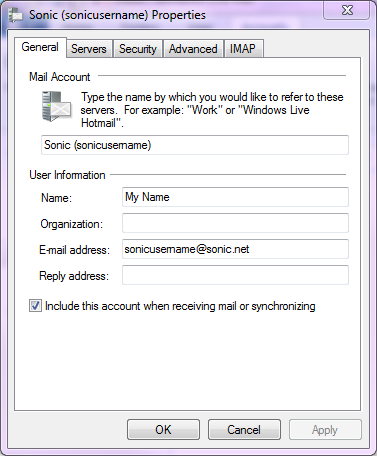Click the mail account name field
377x456 pixels.
(195, 145)
